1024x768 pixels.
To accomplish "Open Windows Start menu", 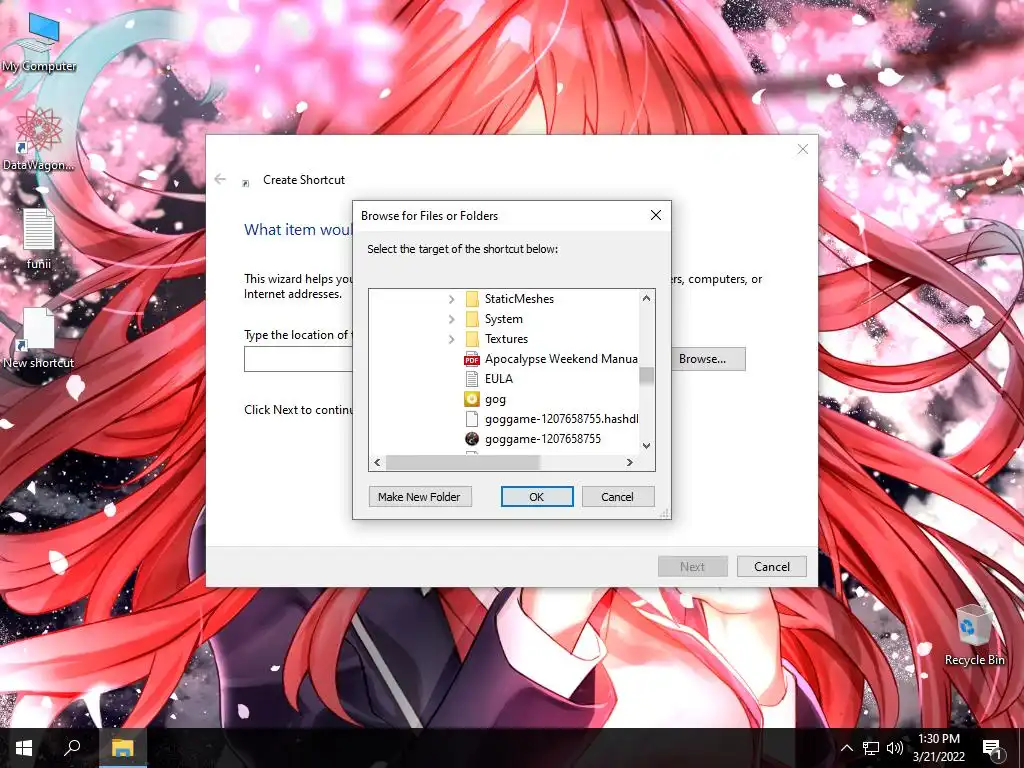I will pos(24,748).
